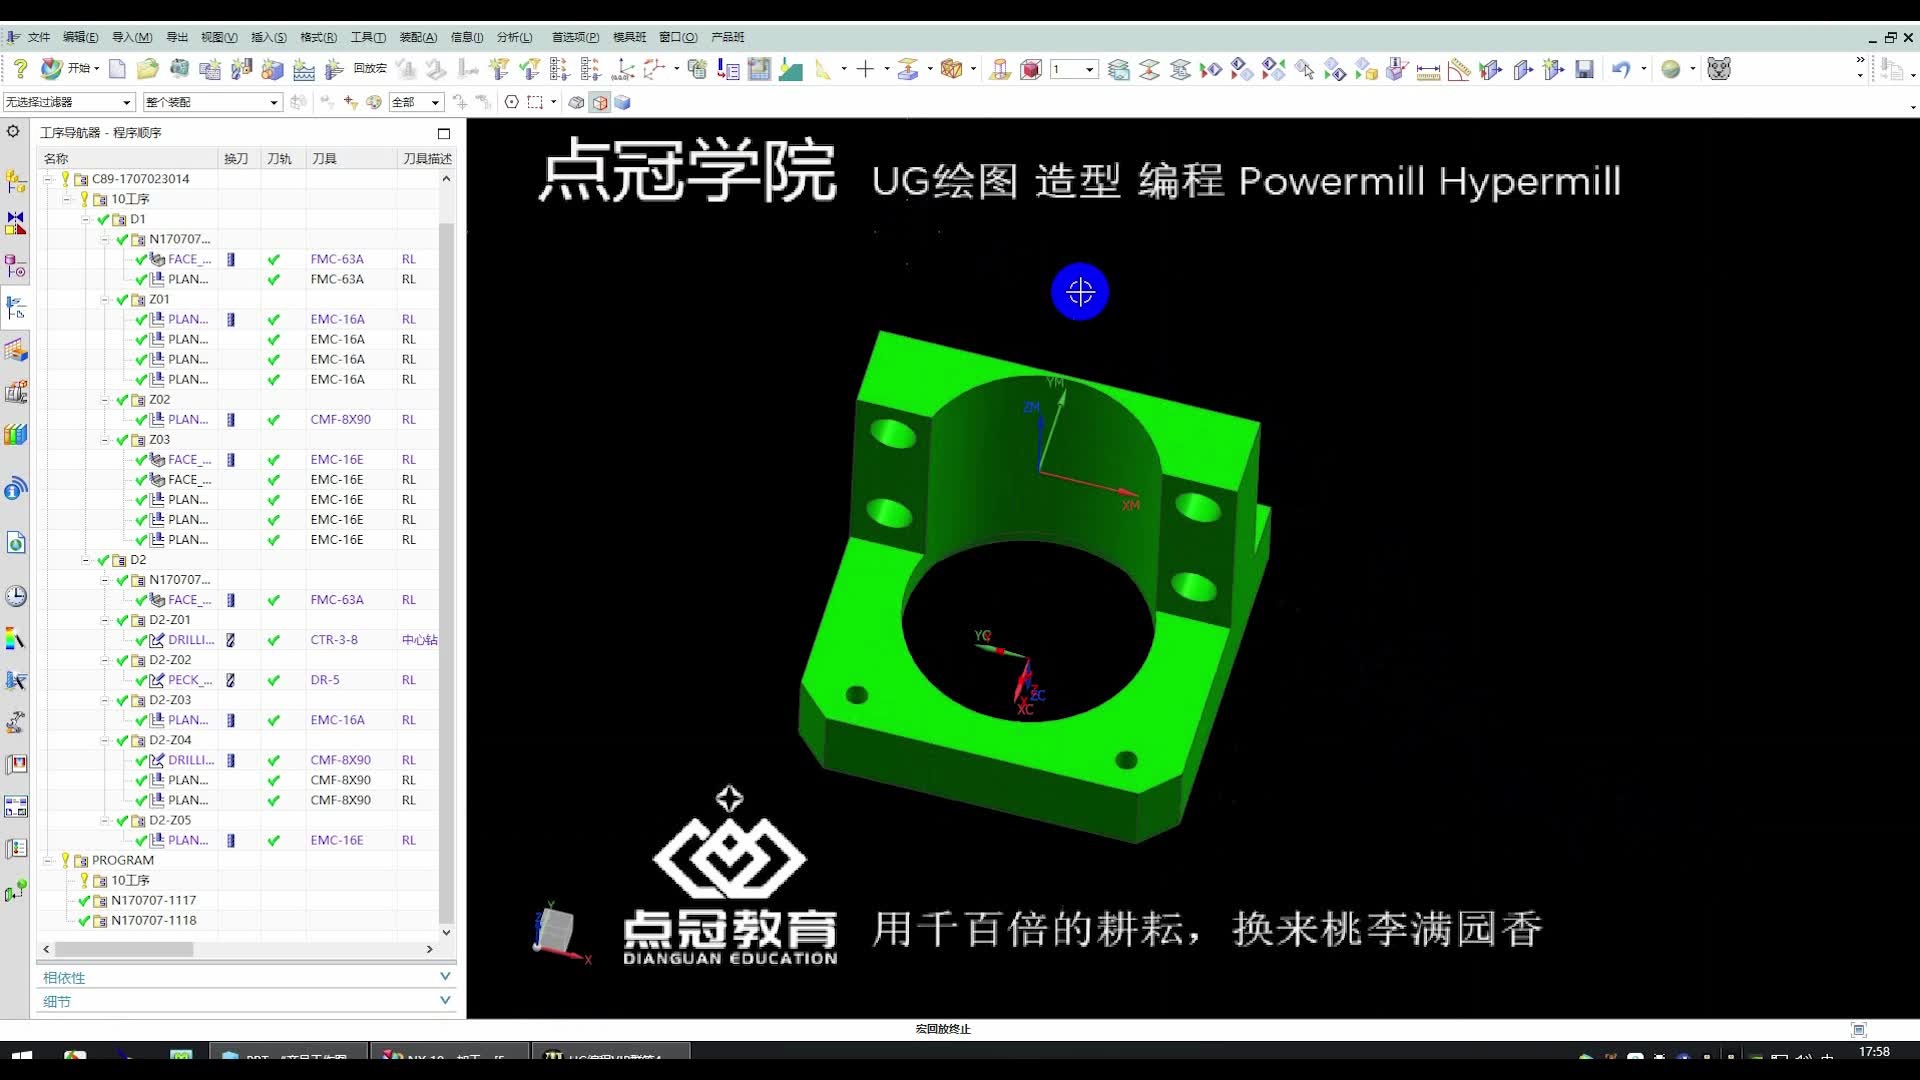Open the 文件 menu
The width and height of the screenshot is (1920, 1080).
click(x=39, y=37)
